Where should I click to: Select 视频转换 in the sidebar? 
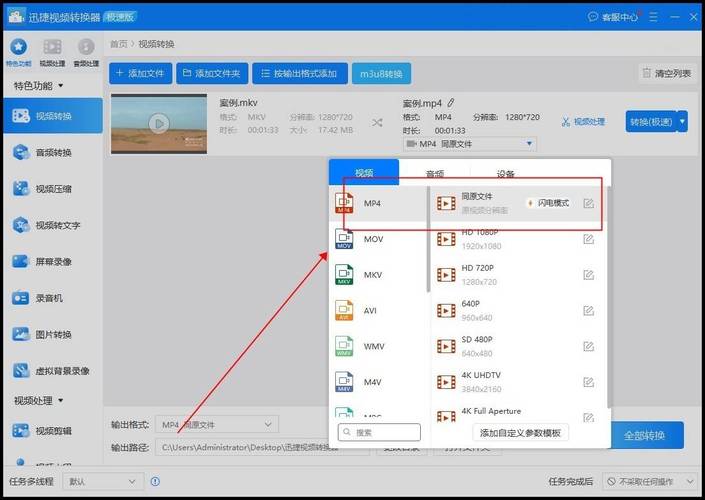coord(53,116)
